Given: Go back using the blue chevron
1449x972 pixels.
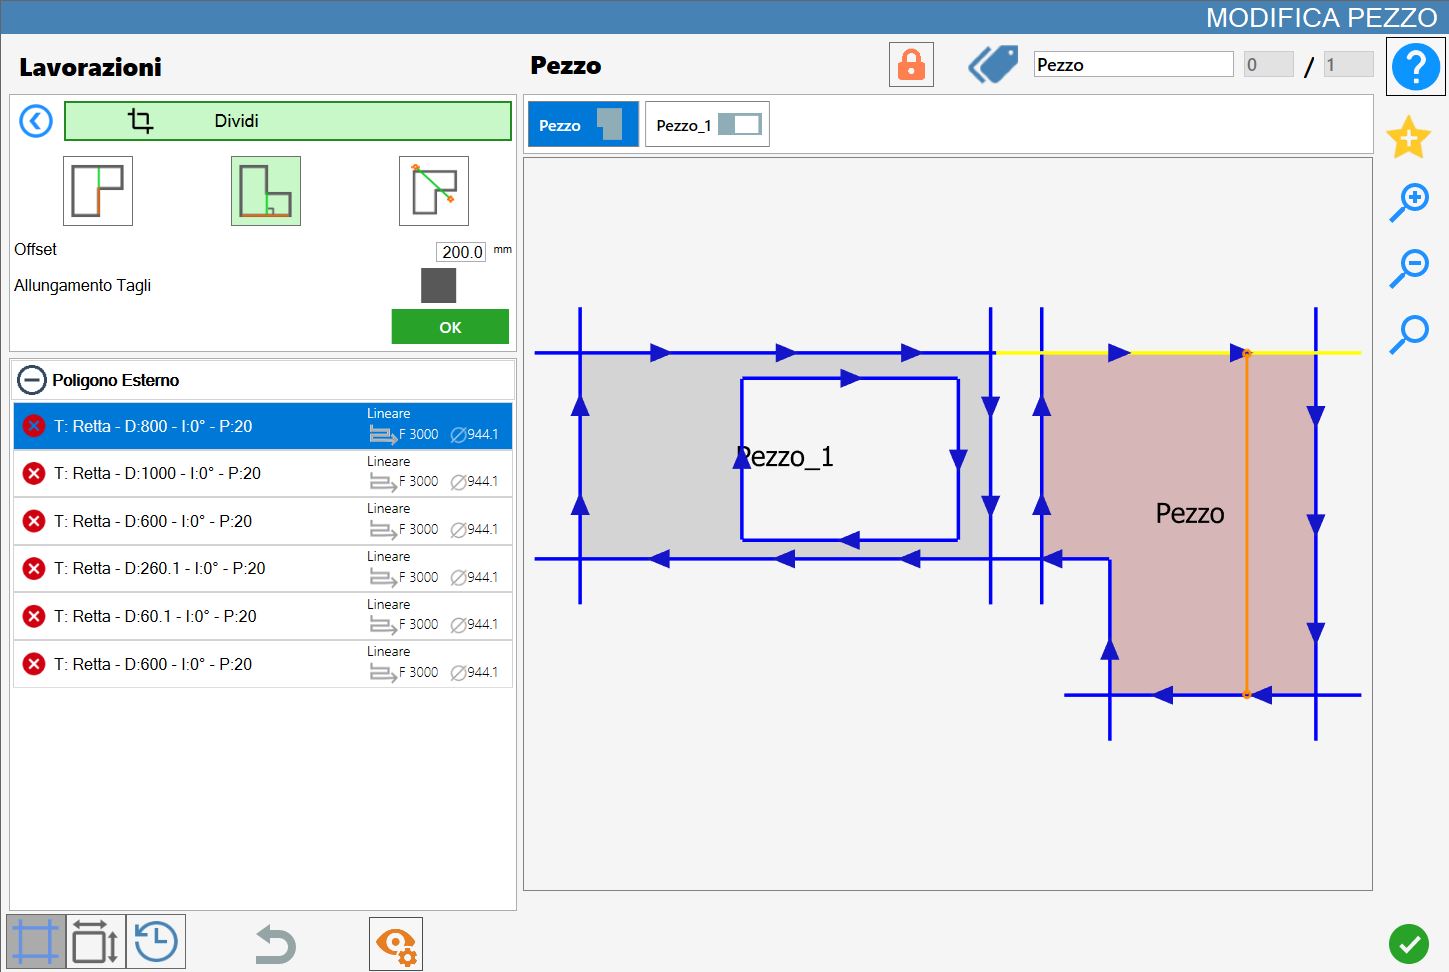Looking at the screenshot, I should click(x=36, y=121).
